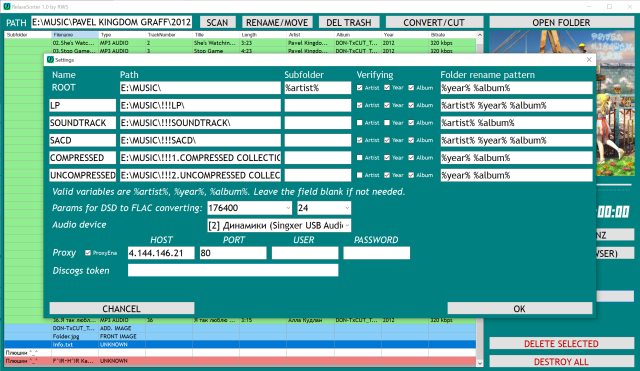
Task: Click the LP path field
Action: (x=200, y=105)
